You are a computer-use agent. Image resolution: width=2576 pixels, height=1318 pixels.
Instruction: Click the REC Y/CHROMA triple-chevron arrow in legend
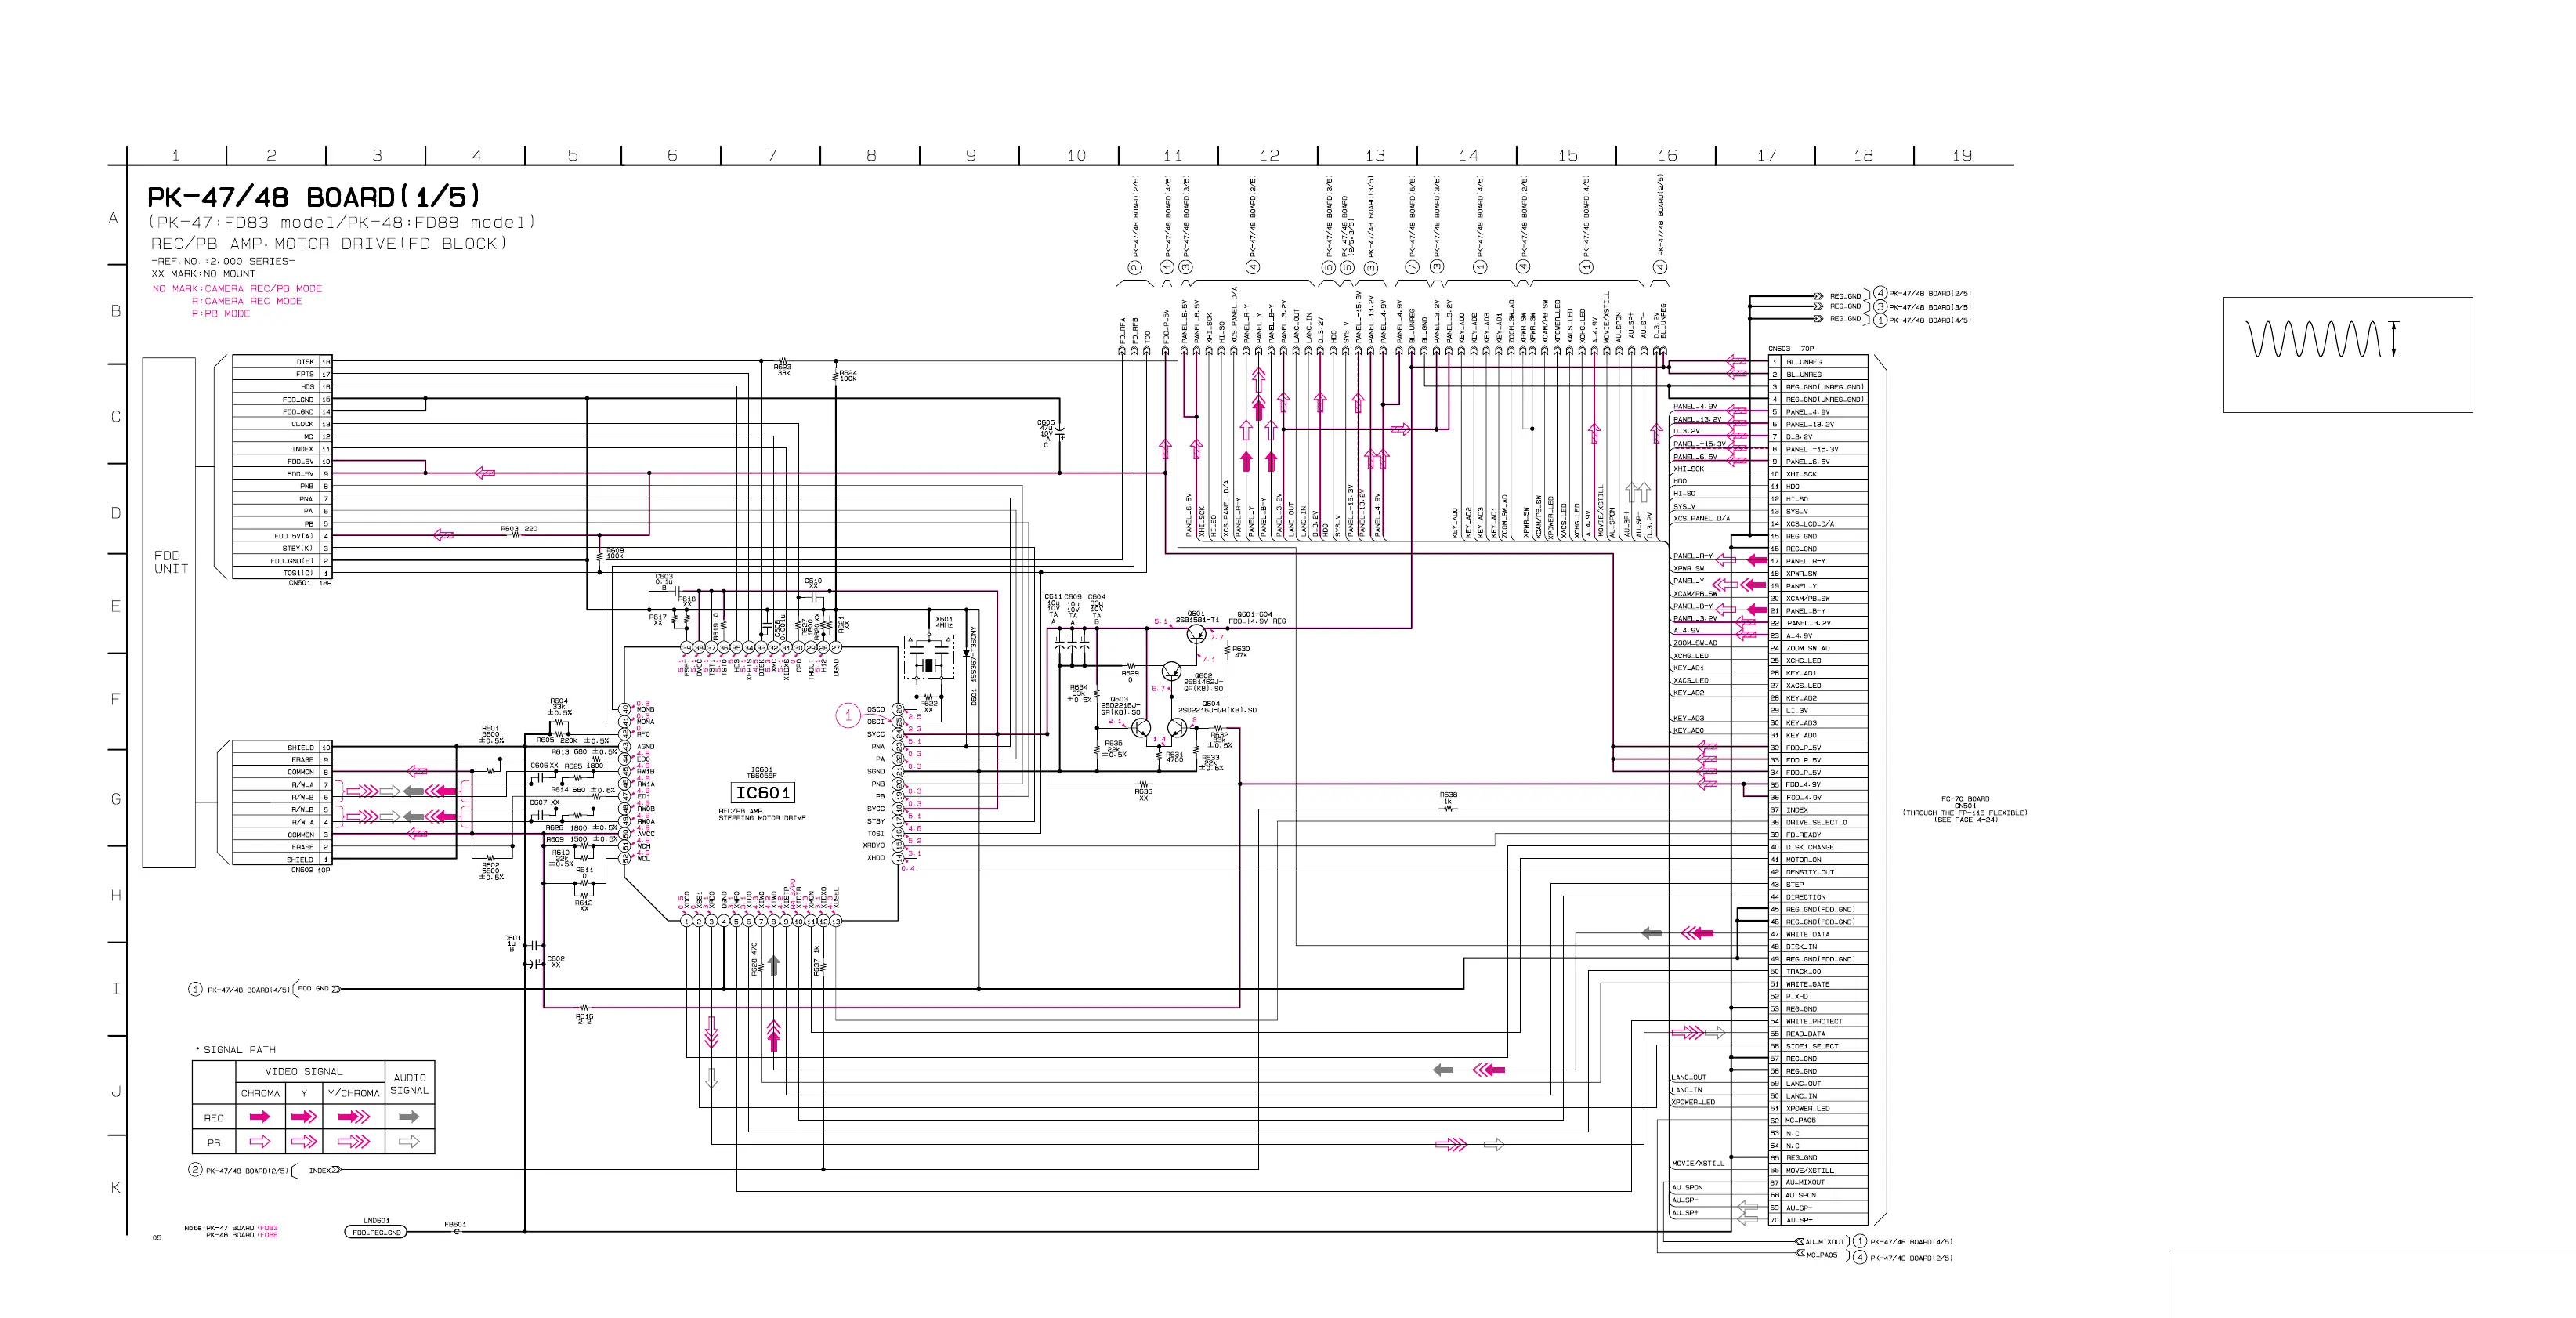[x=353, y=1117]
